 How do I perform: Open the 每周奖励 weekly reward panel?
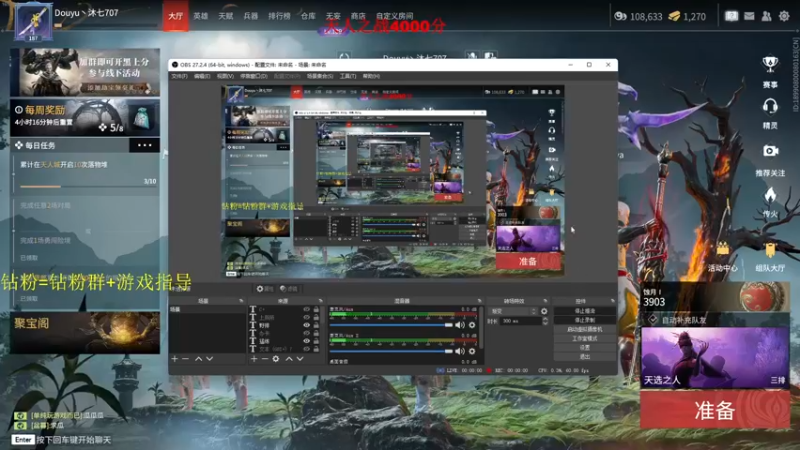85,117
